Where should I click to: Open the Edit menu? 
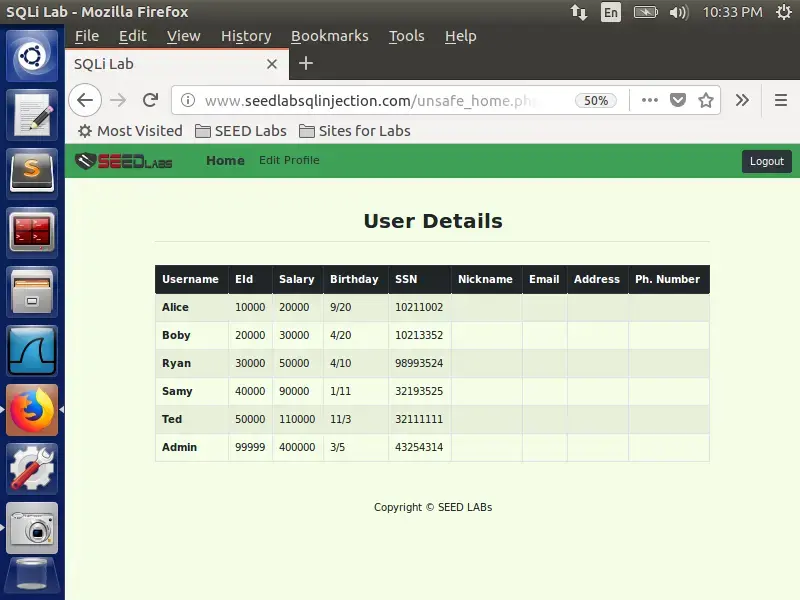click(x=133, y=36)
